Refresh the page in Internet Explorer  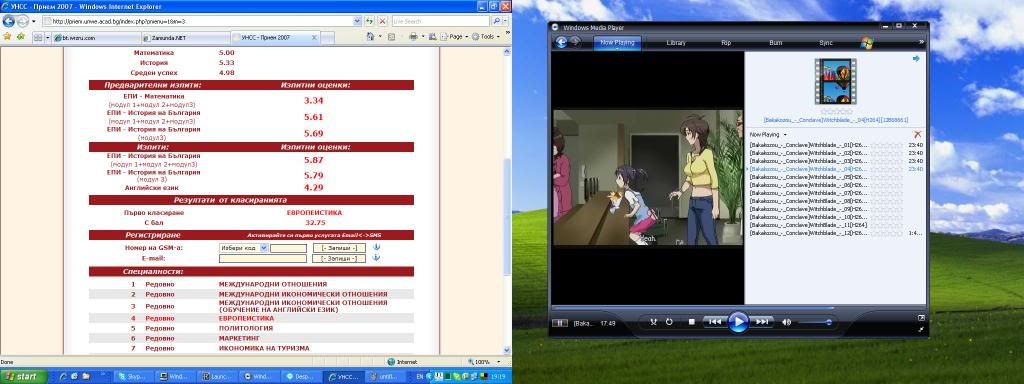369,21
